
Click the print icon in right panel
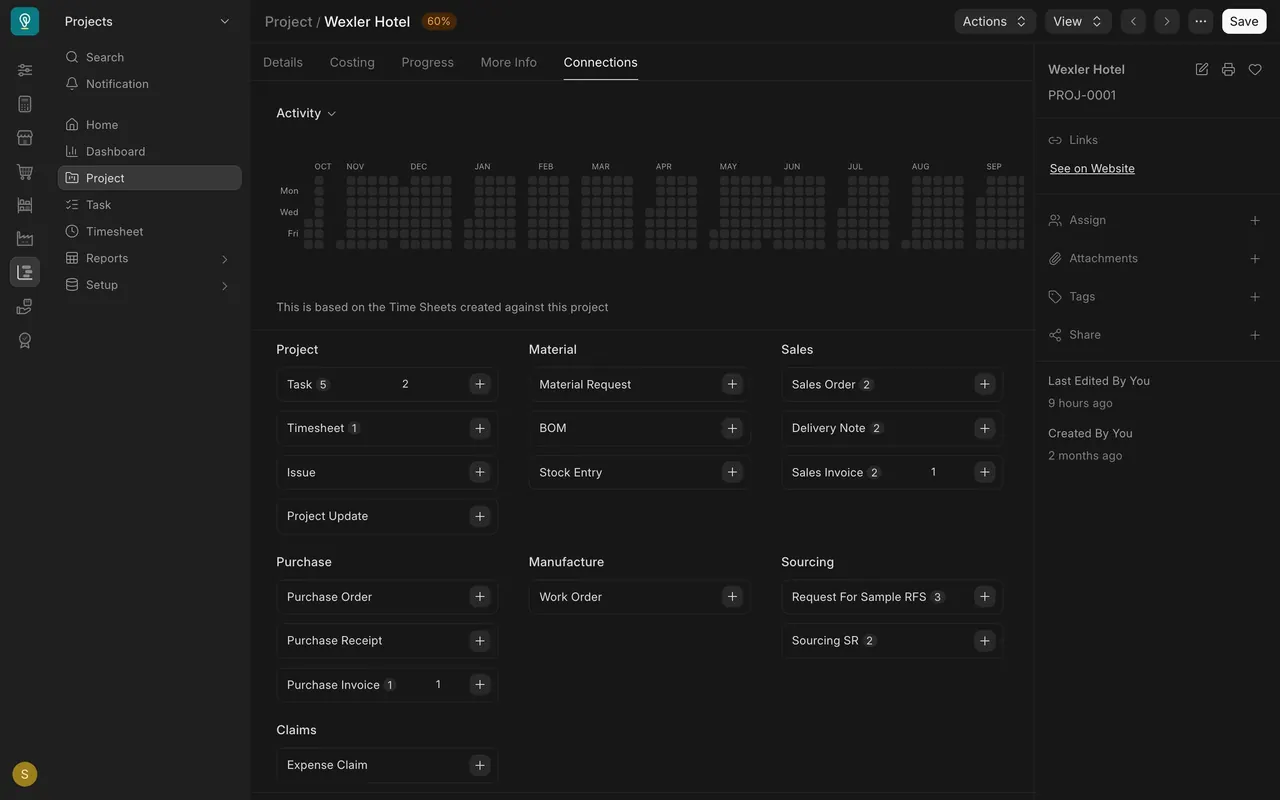1228,69
